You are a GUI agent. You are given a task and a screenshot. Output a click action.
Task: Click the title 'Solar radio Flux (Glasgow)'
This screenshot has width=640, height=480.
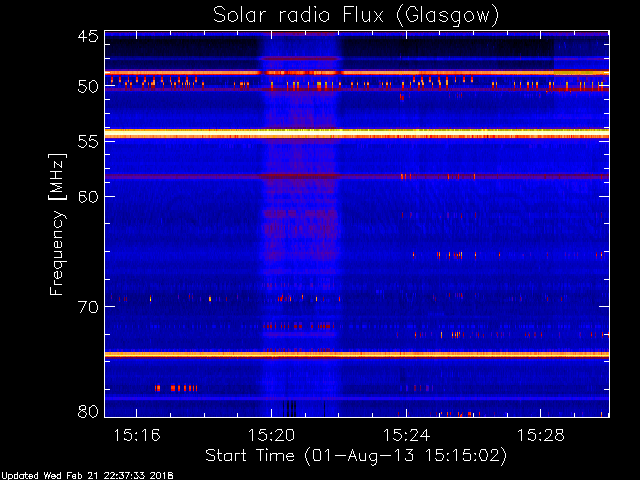pos(356,16)
